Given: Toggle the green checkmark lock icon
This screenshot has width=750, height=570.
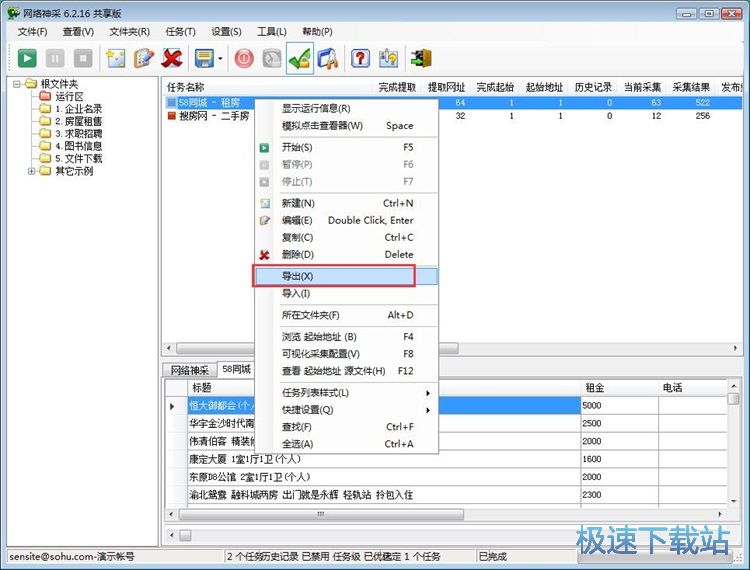Looking at the screenshot, I should pos(300,58).
